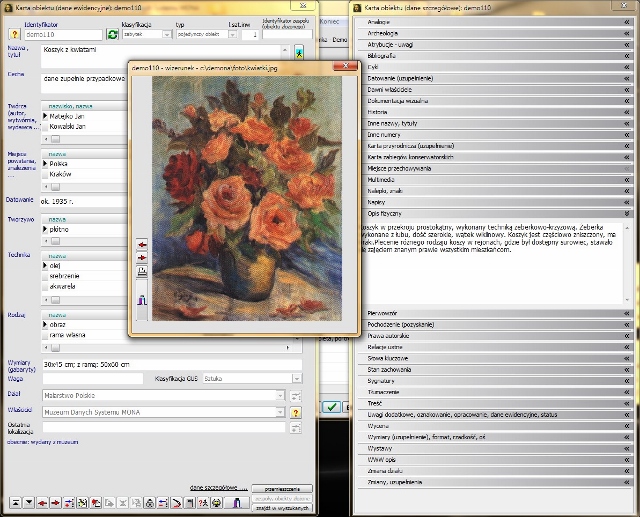Click the red question mark with figure icon
This screenshot has height=517, width=640.
click(x=203, y=503)
